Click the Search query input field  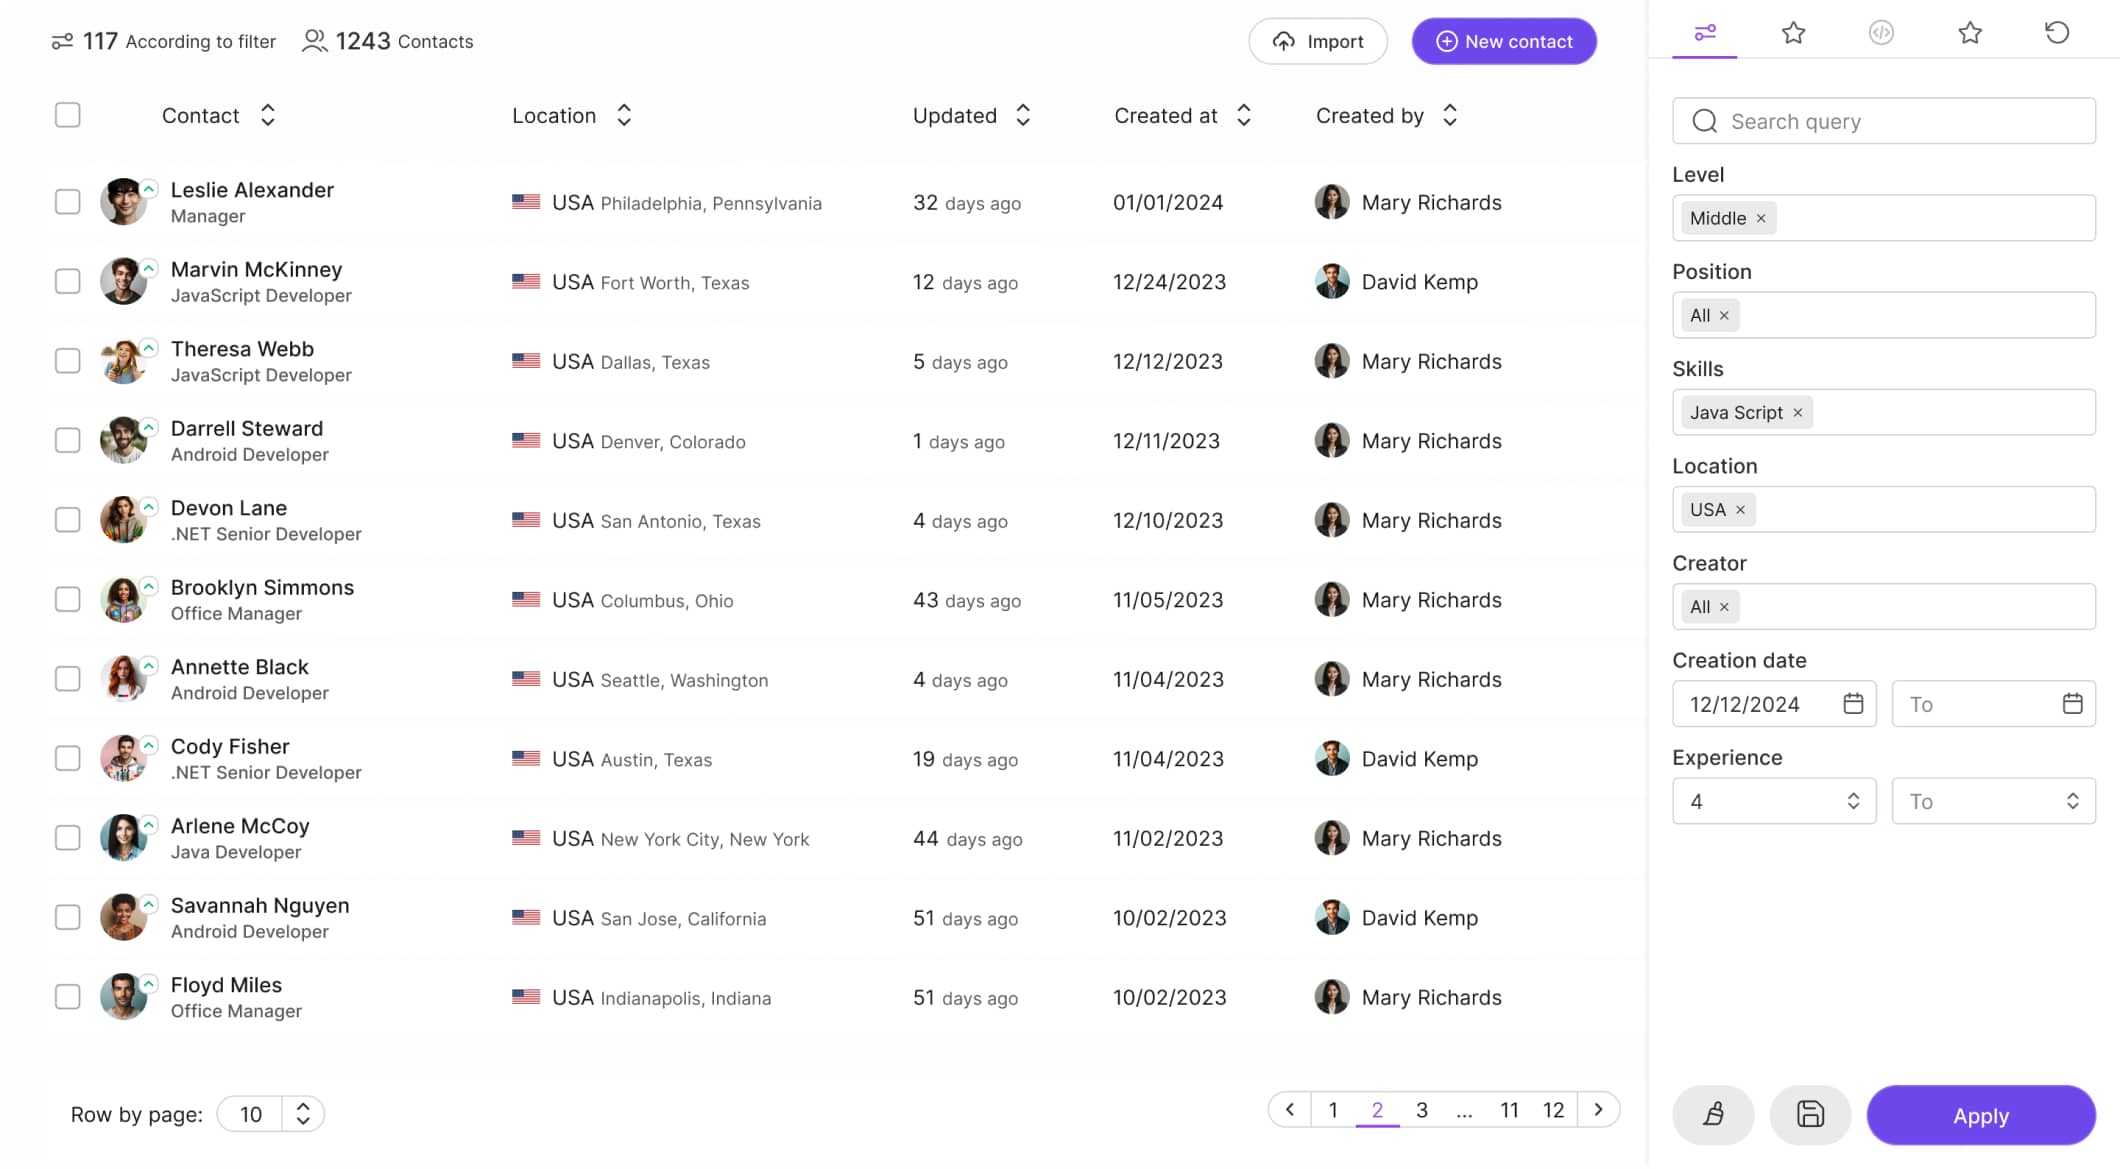(1883, 120)
